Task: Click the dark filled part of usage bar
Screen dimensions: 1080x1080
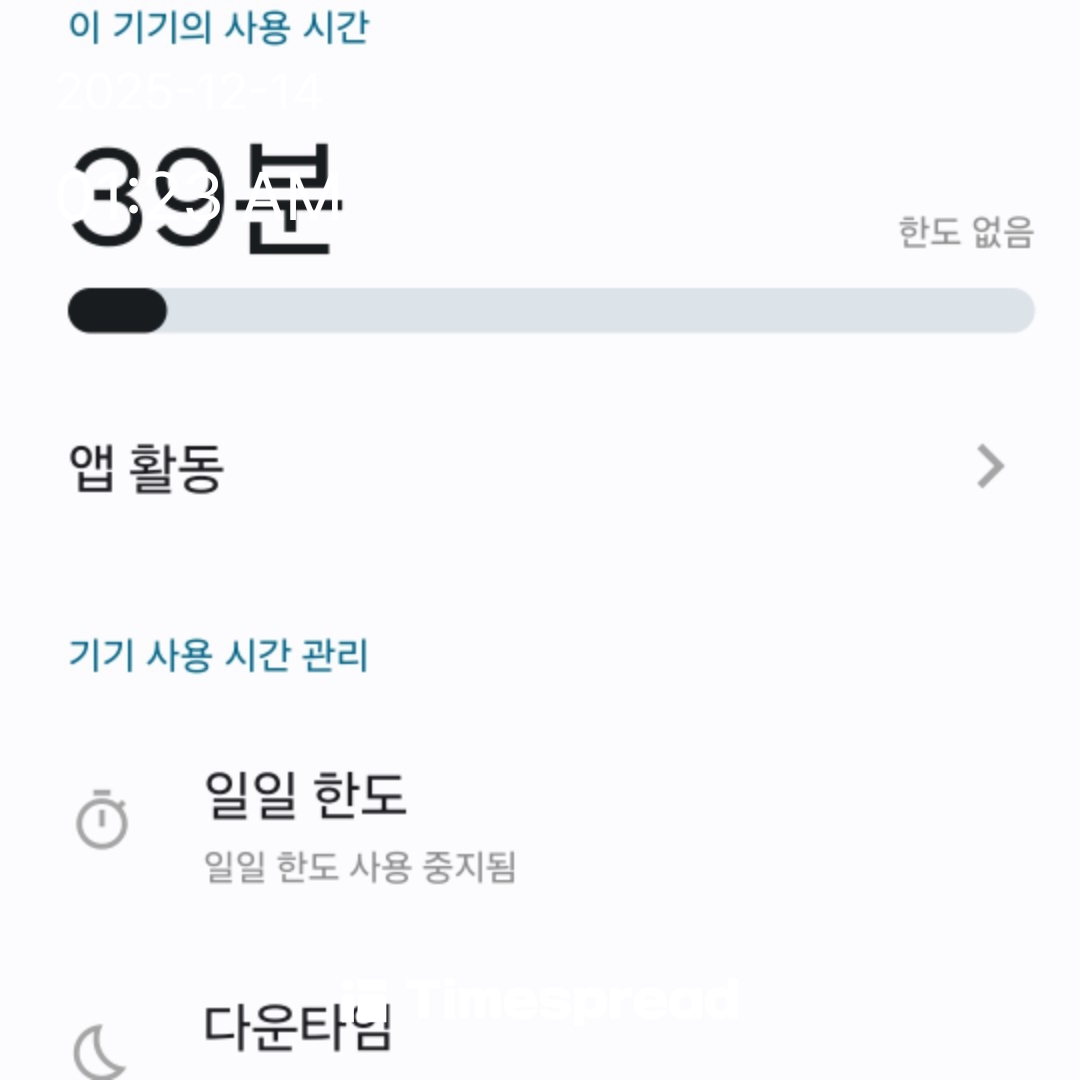Action: [116, 311]
